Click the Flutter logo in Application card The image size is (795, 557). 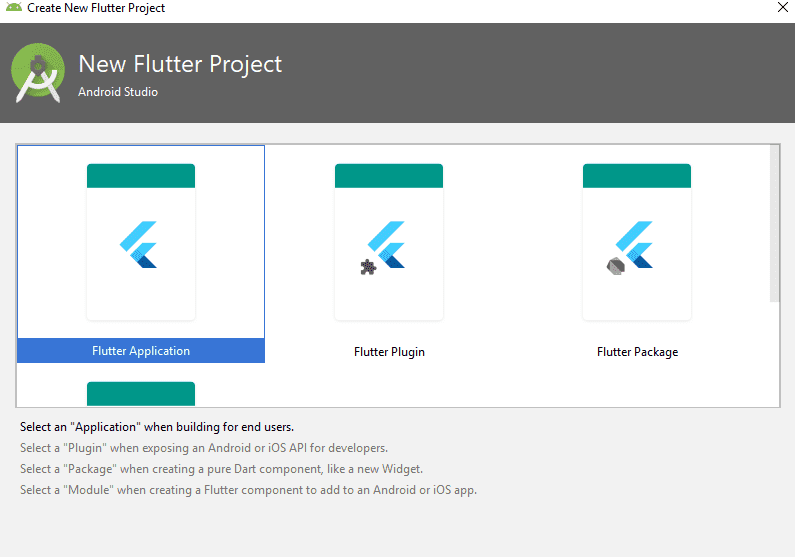pos(138,244)
